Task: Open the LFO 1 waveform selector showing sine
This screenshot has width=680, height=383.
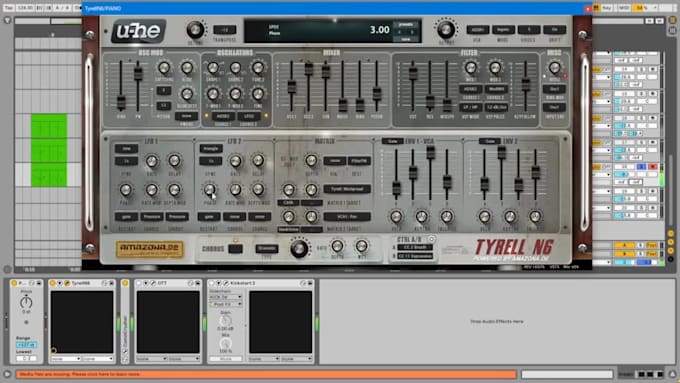Action: coord(126,148)
